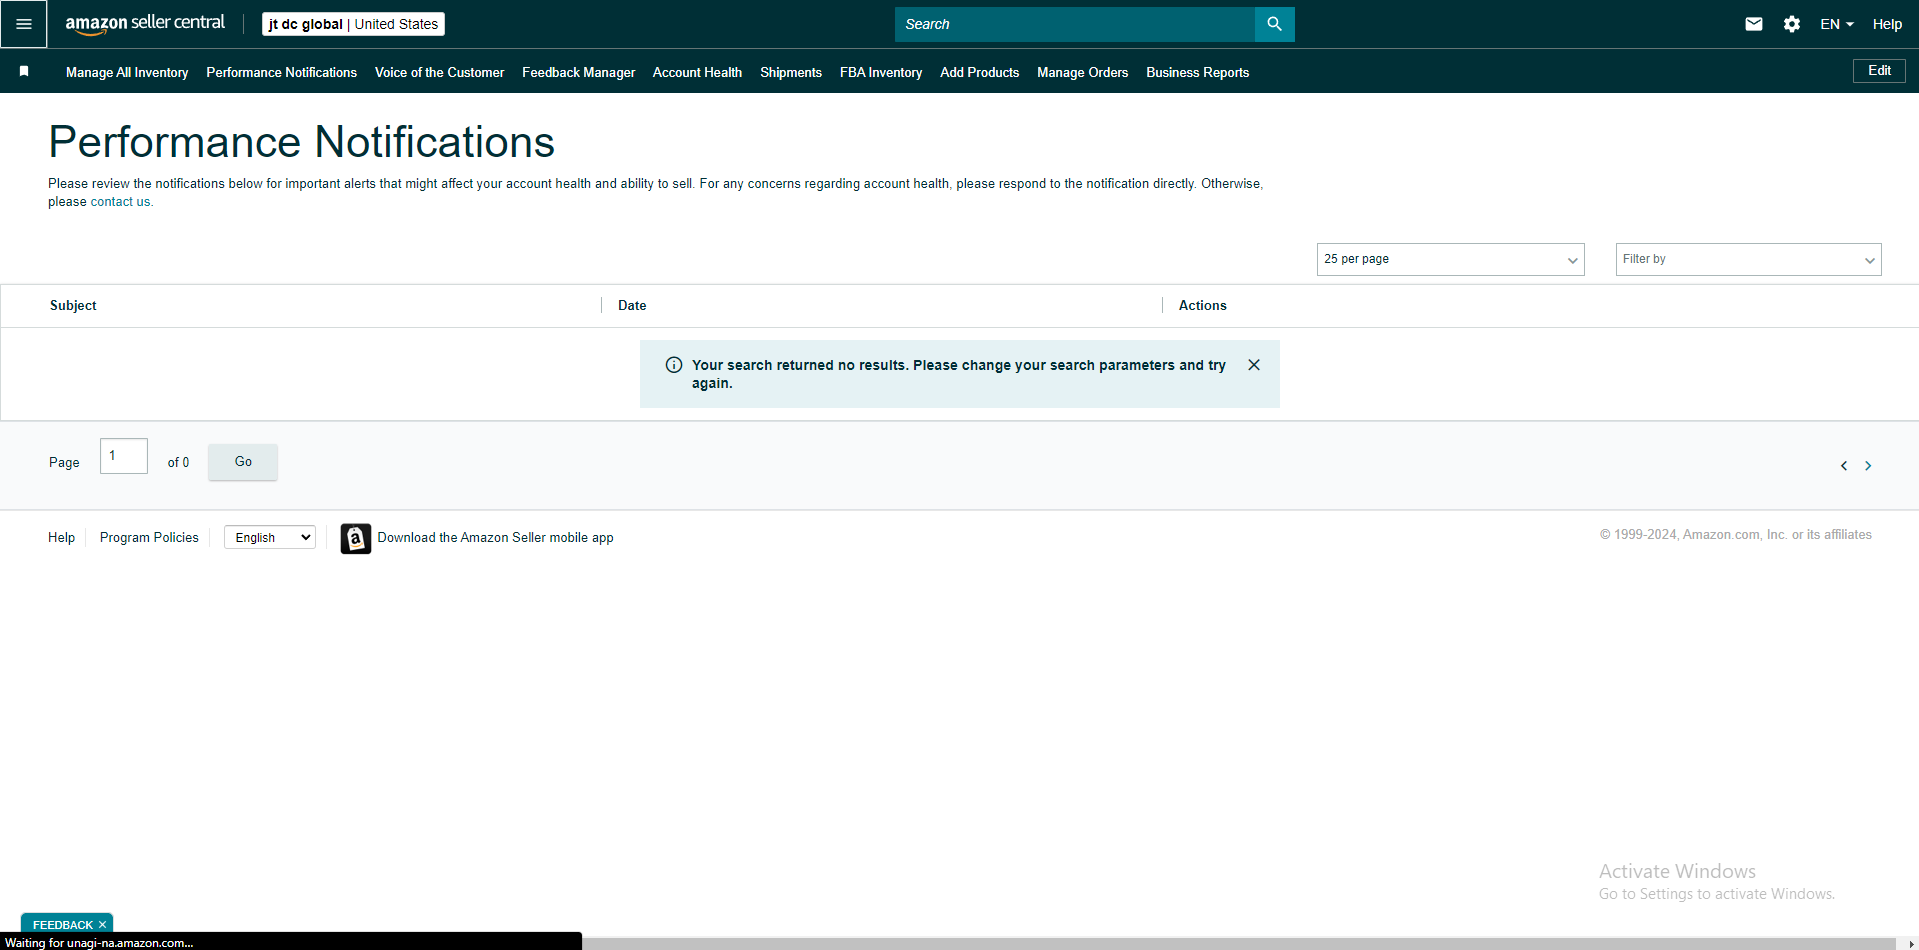This screenshot has width=1919, height=950.
Task: Open Manage All Inventory
Action: tap(127, 72)
